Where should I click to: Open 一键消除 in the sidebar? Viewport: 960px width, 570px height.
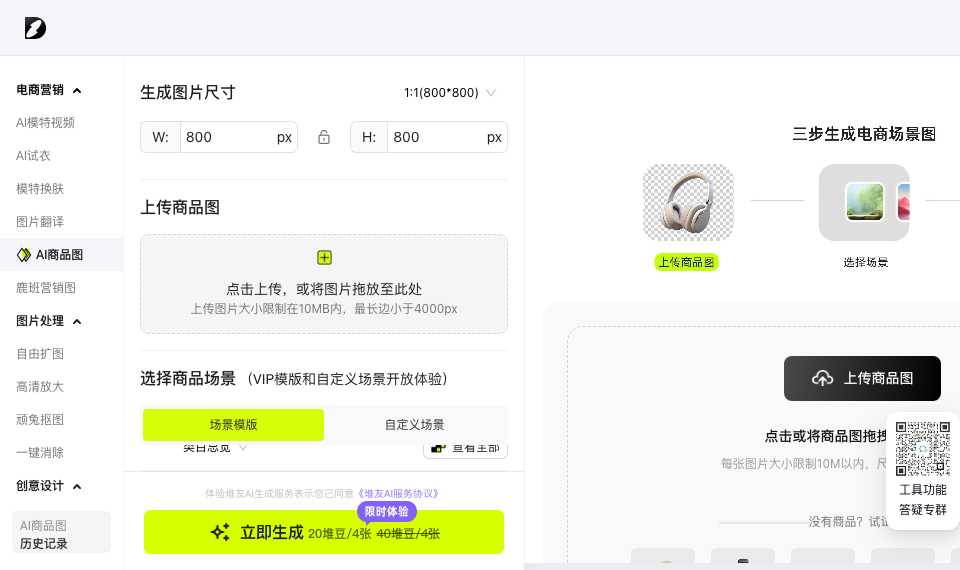pos(40,453)
